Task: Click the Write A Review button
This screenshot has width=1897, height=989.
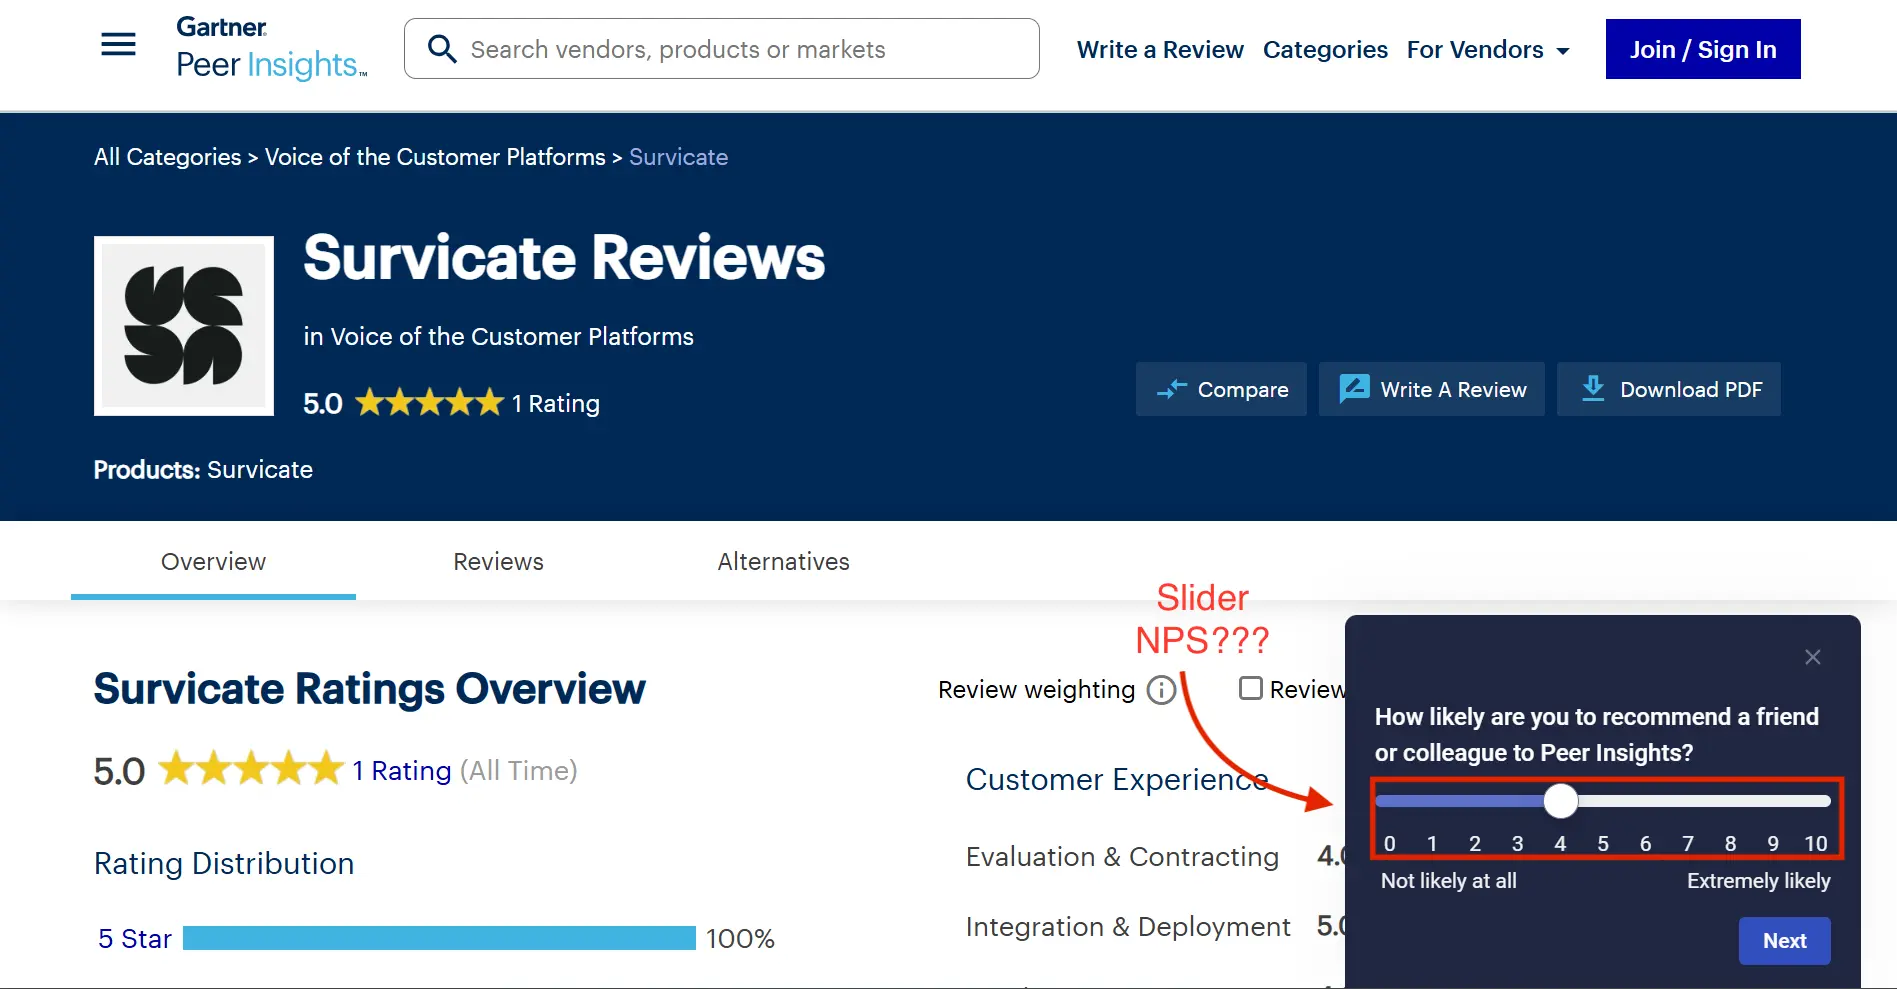Action: tap(1432, 389)
